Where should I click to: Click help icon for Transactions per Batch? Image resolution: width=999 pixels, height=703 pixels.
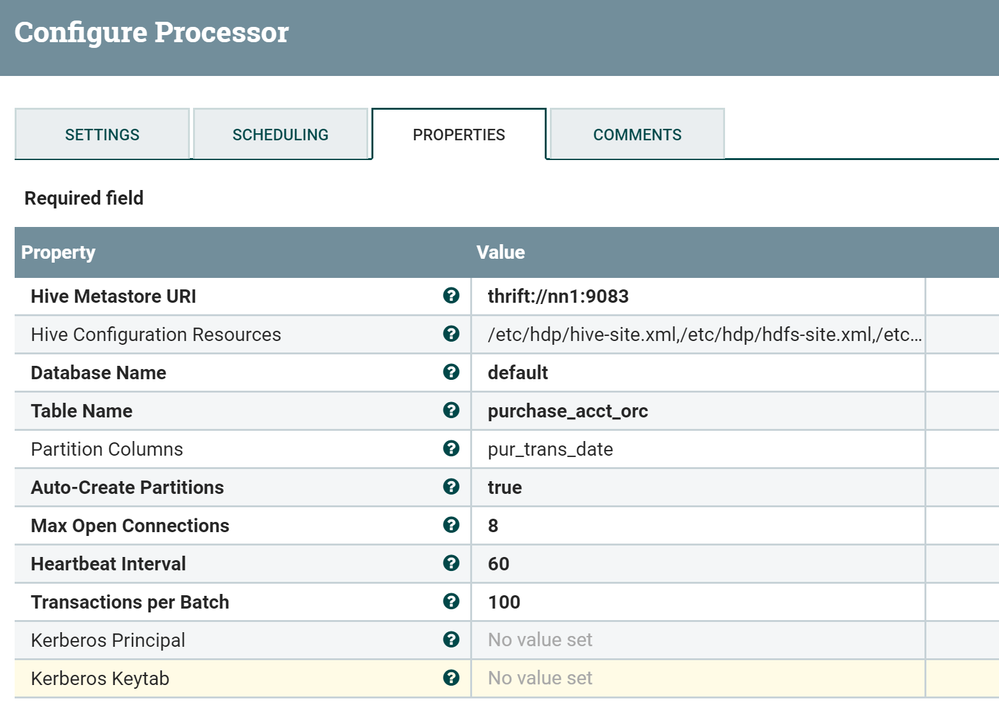click(x=451, y=601)
